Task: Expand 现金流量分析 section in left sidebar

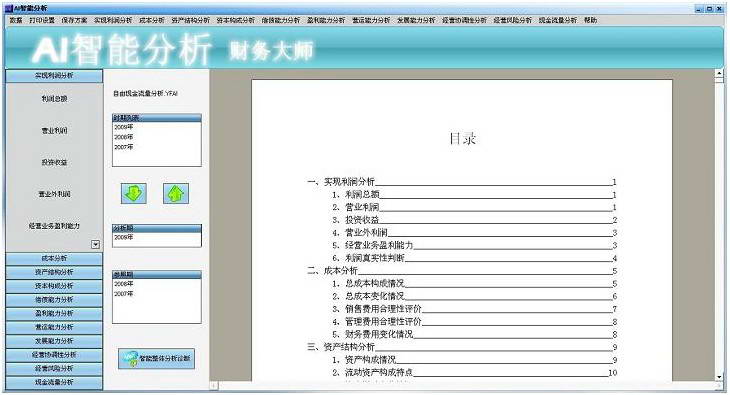Action: tap(54, 382)
